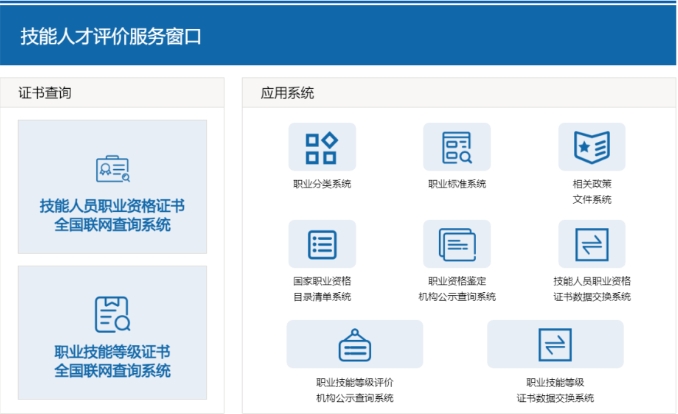Click the 职业资格鉴定机构公示查询系统 icon
The height and width of the screenshot is (414, 678).
click(x=456, y=245)
